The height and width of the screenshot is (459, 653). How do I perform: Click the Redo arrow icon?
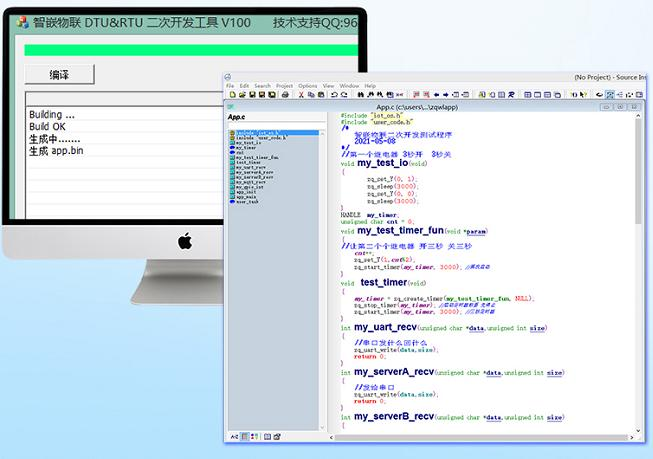[x=344, y=95]
